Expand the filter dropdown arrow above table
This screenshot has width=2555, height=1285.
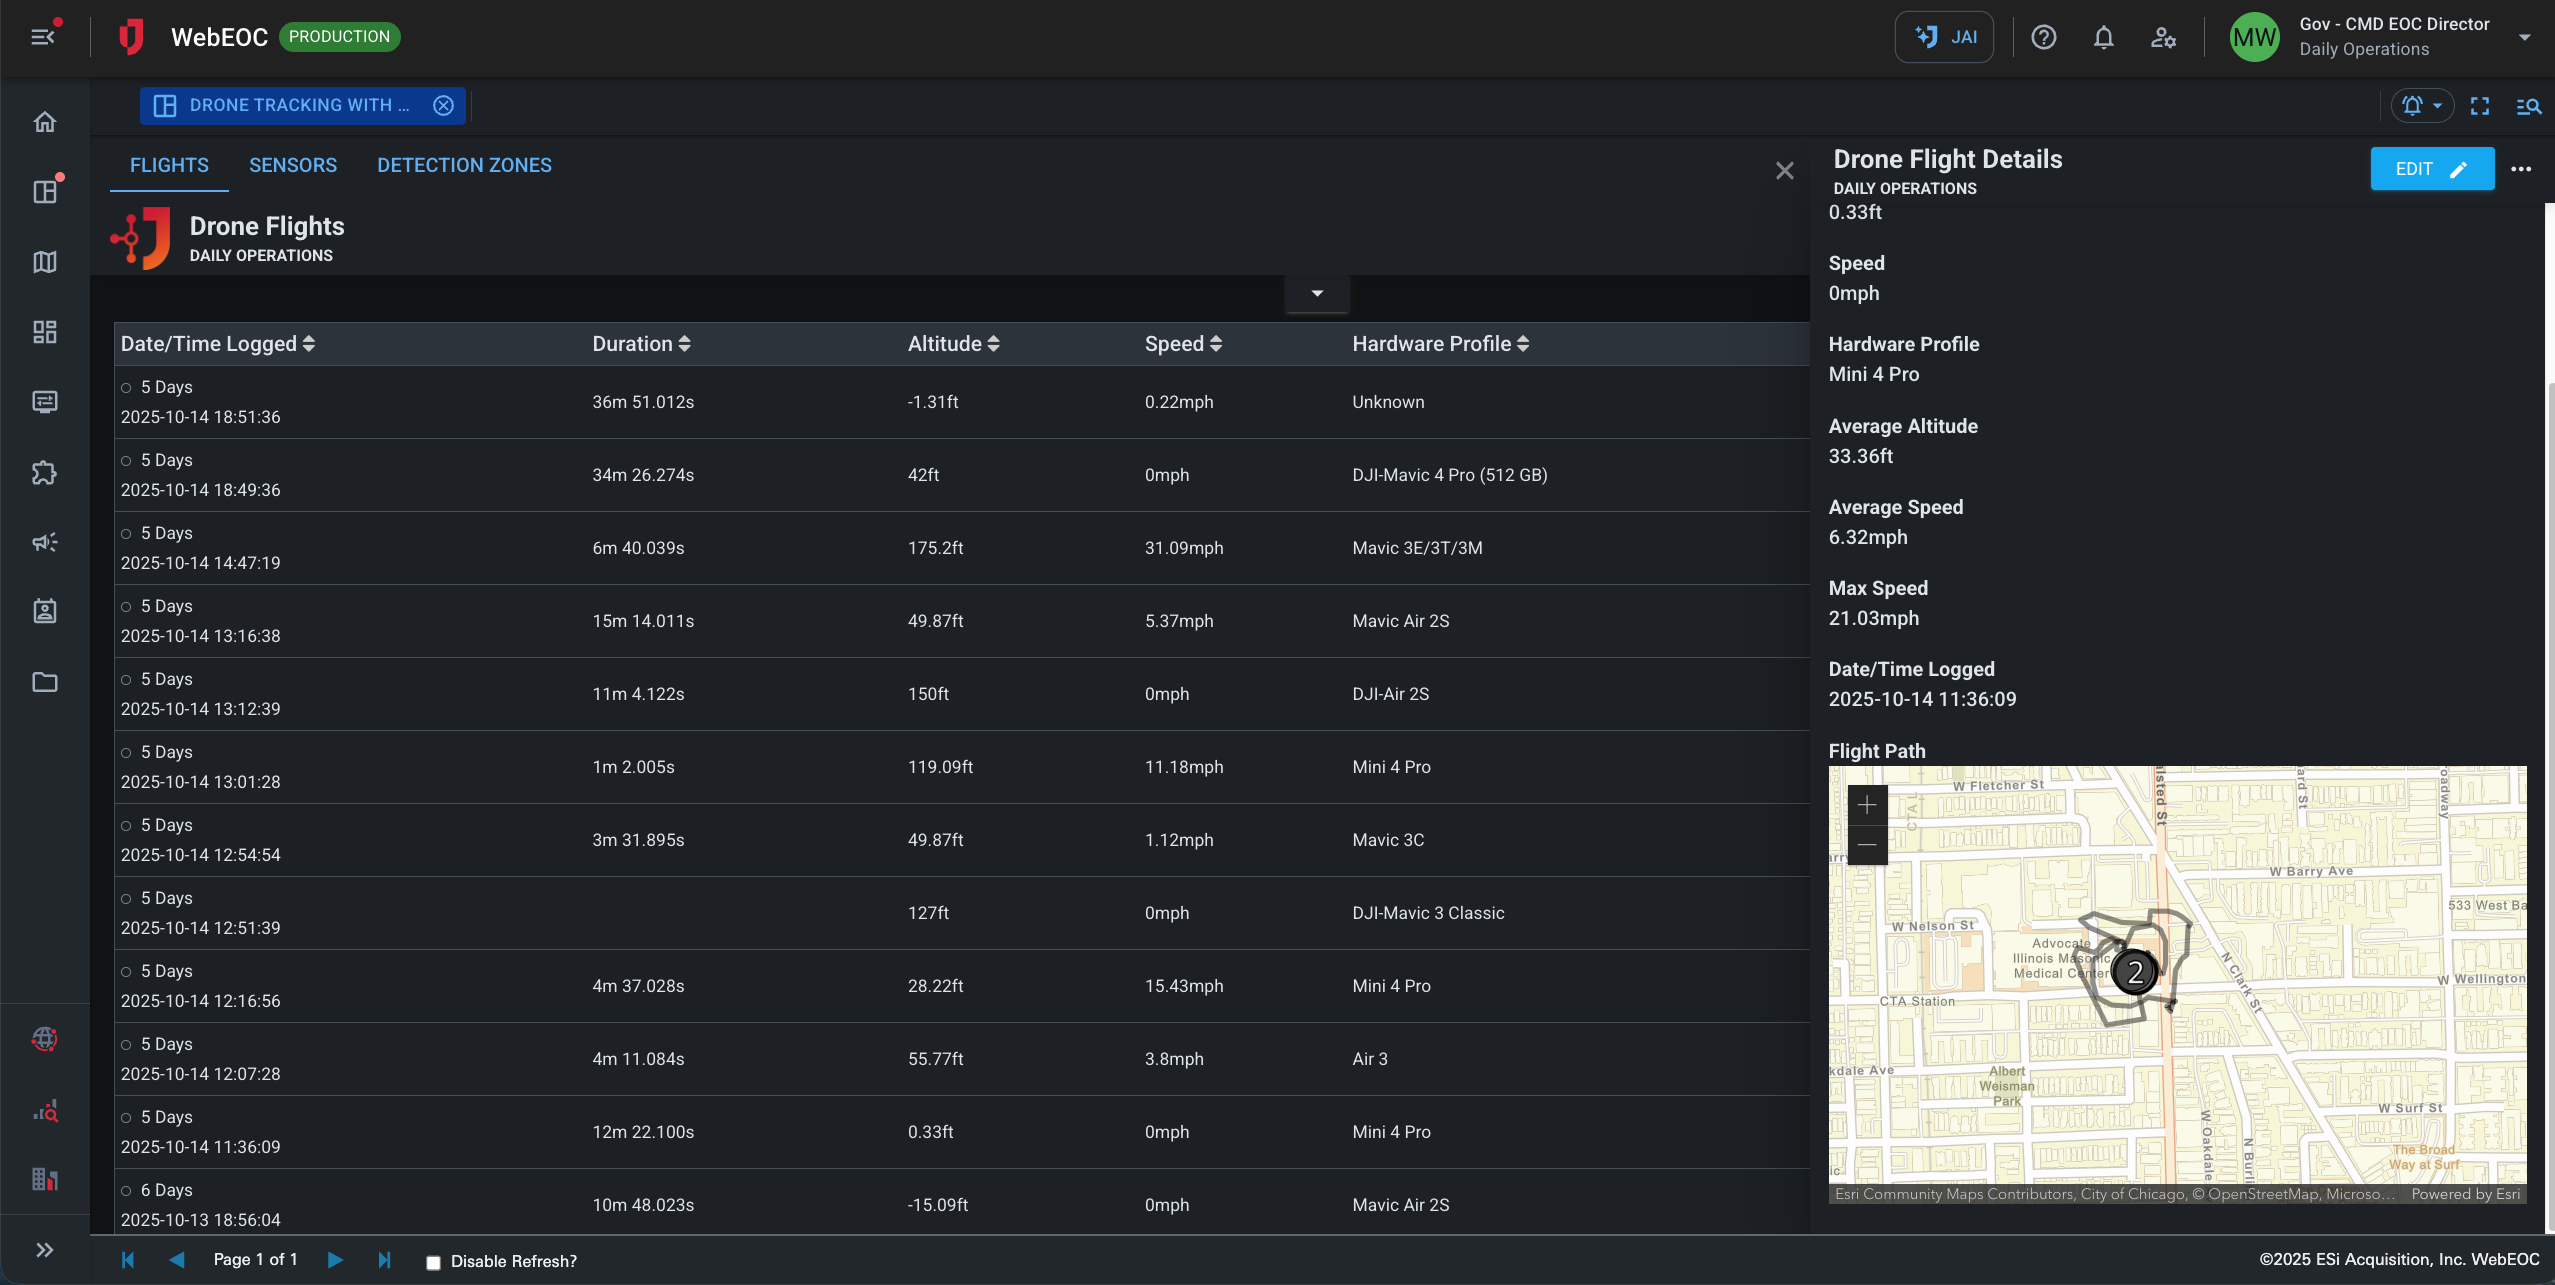[1317, 293]
